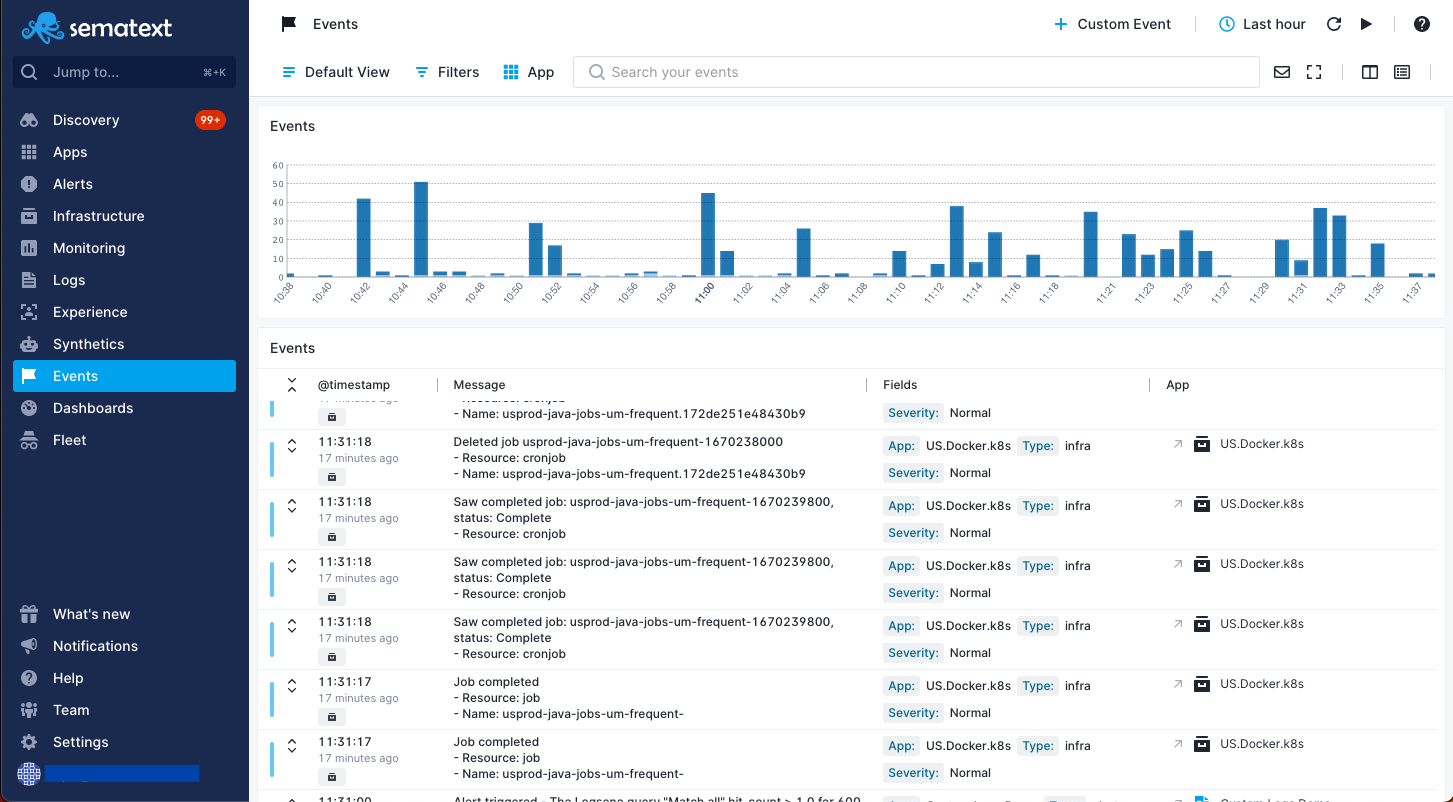Click the Message column header

pos(479,385)
